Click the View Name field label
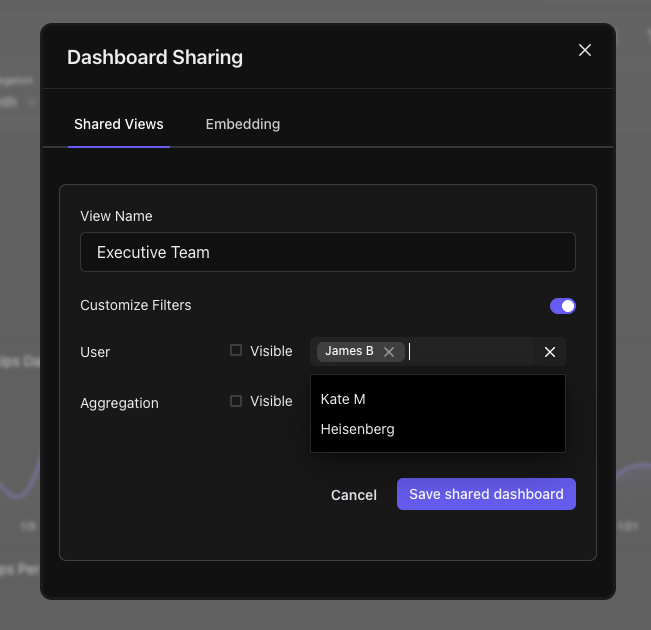651x630 pixels. [x=116, y=216]
